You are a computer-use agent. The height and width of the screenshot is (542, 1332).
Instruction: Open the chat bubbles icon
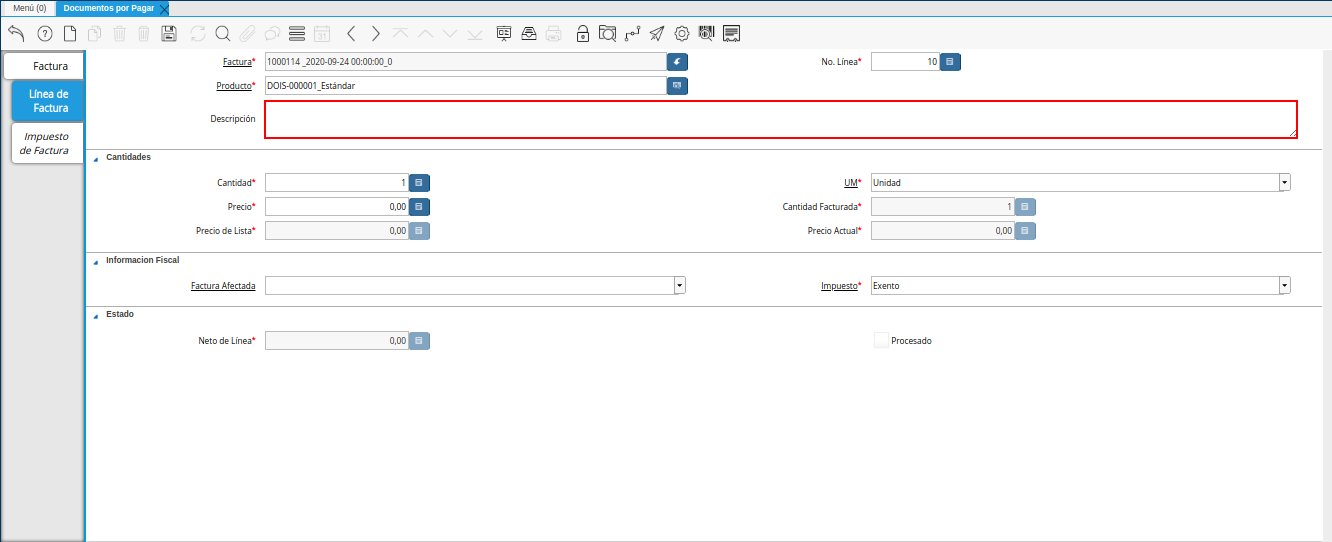click(x=271, y=33)
